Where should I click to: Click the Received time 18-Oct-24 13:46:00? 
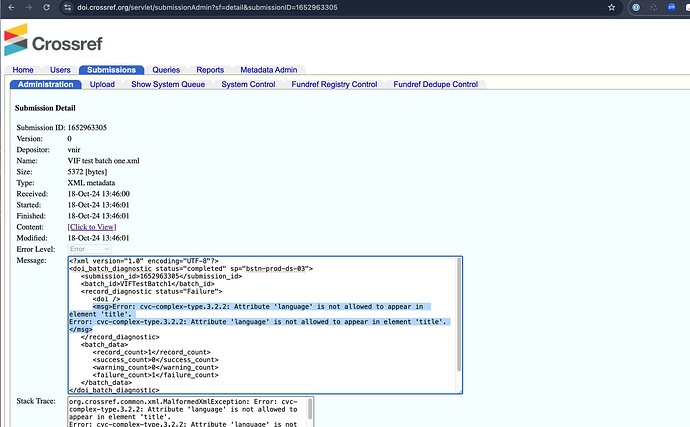point(99,194)
